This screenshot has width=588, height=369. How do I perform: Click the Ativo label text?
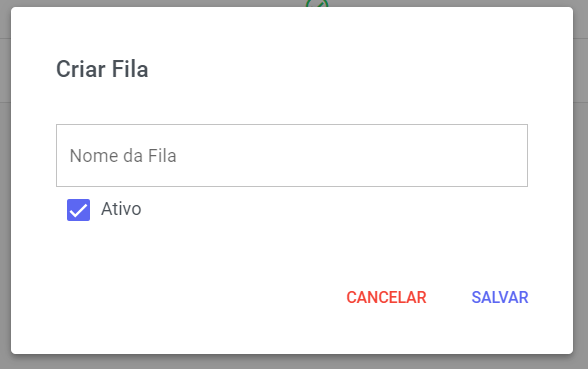121,209
